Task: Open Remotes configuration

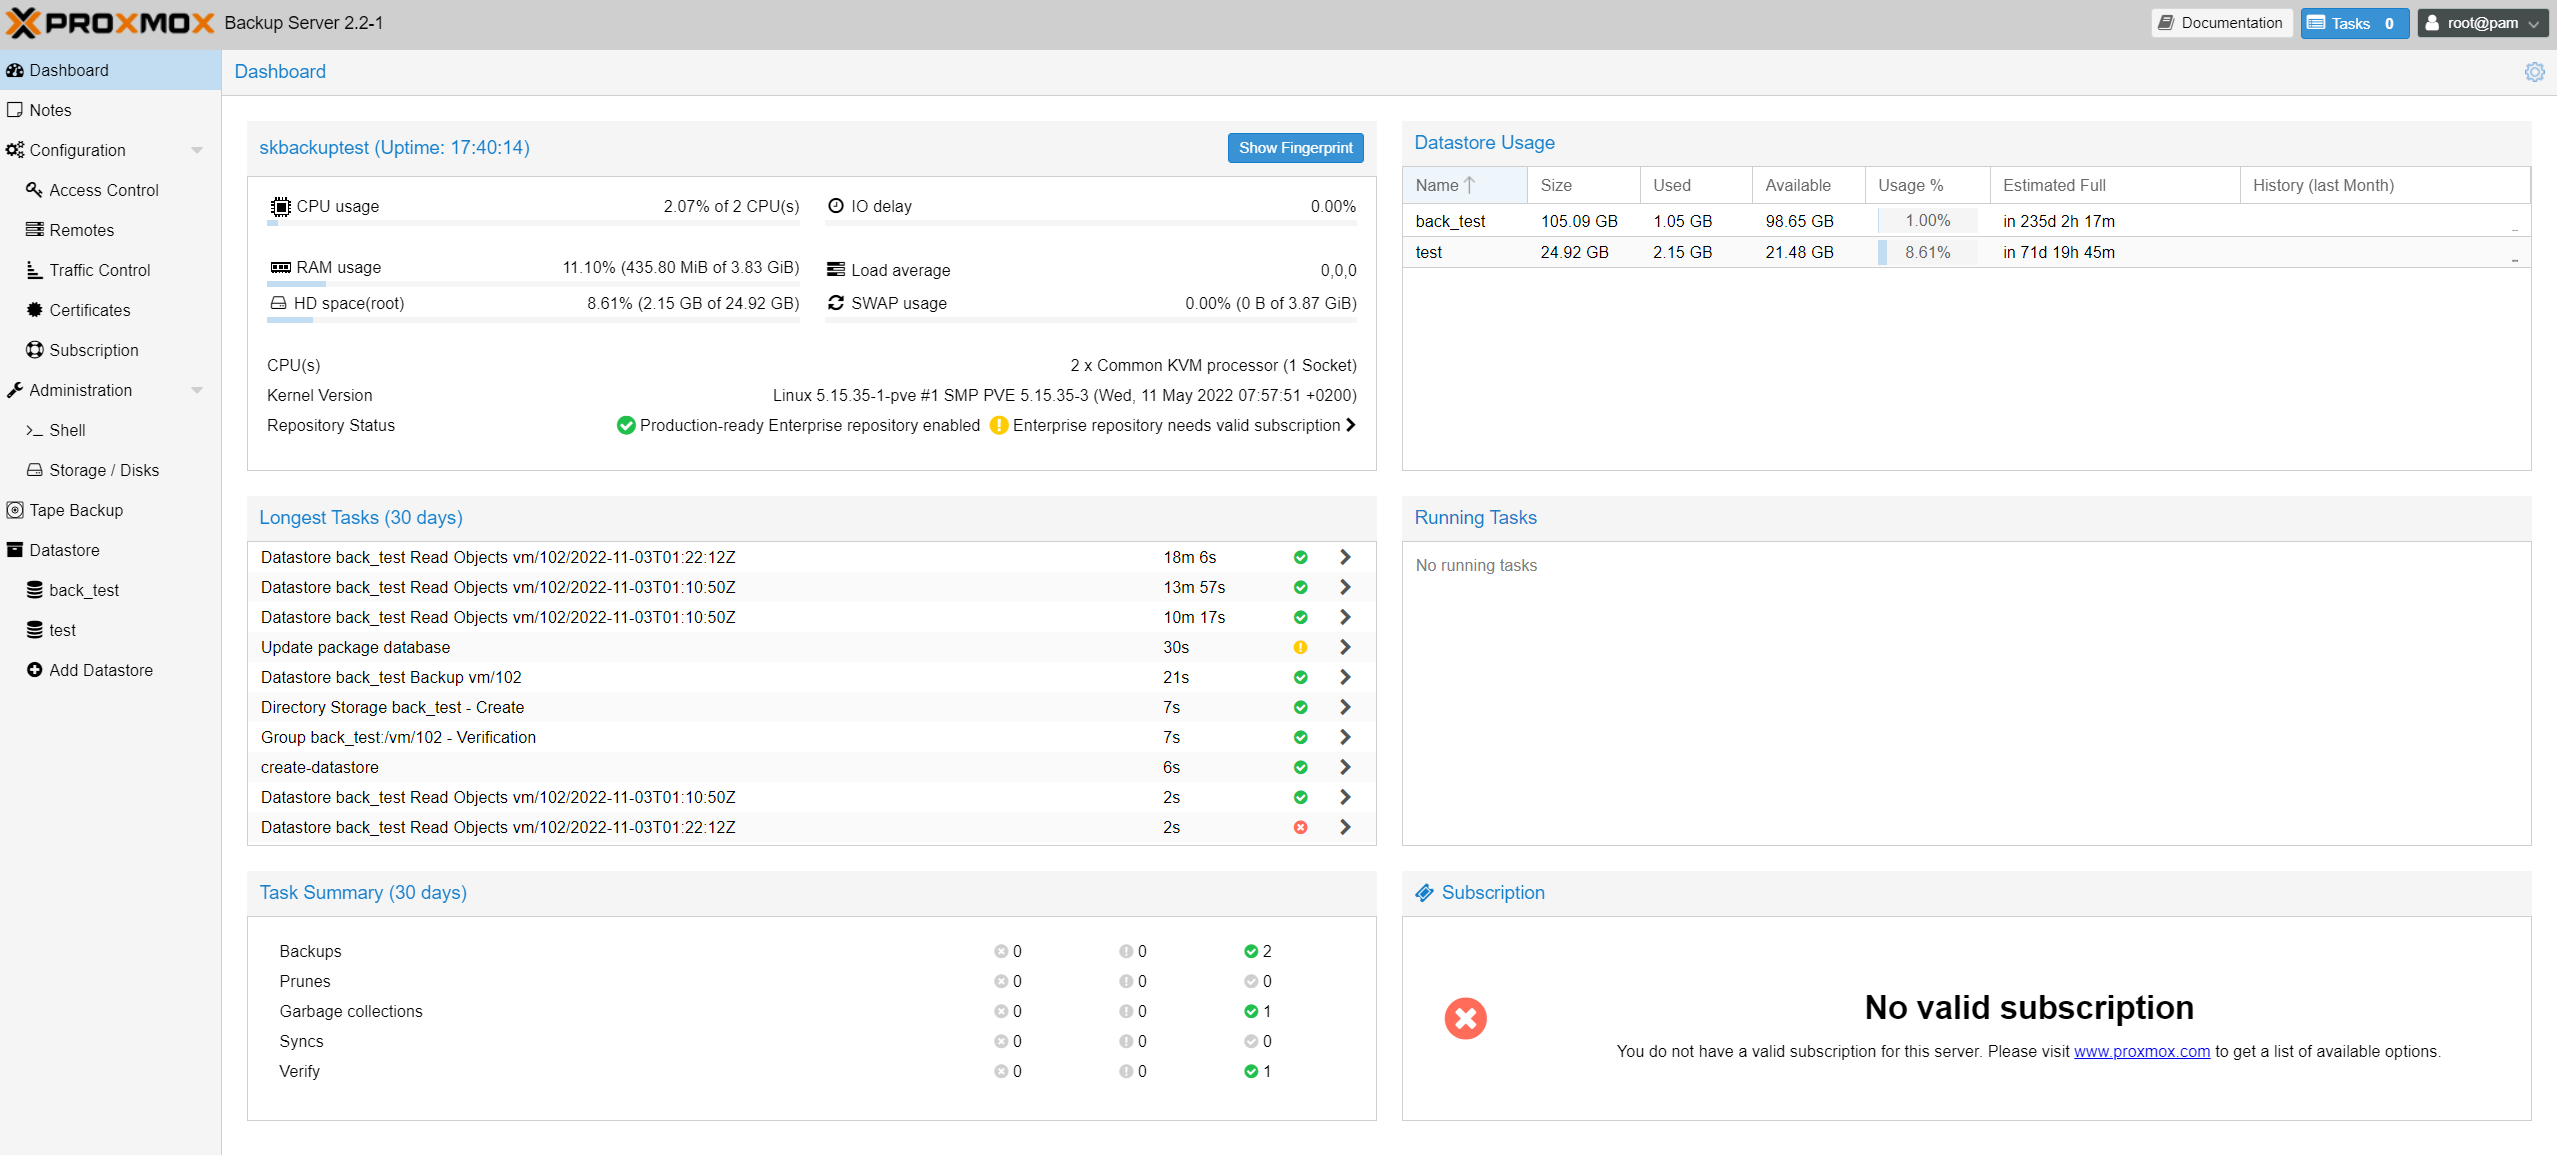Action: [110, 230]
